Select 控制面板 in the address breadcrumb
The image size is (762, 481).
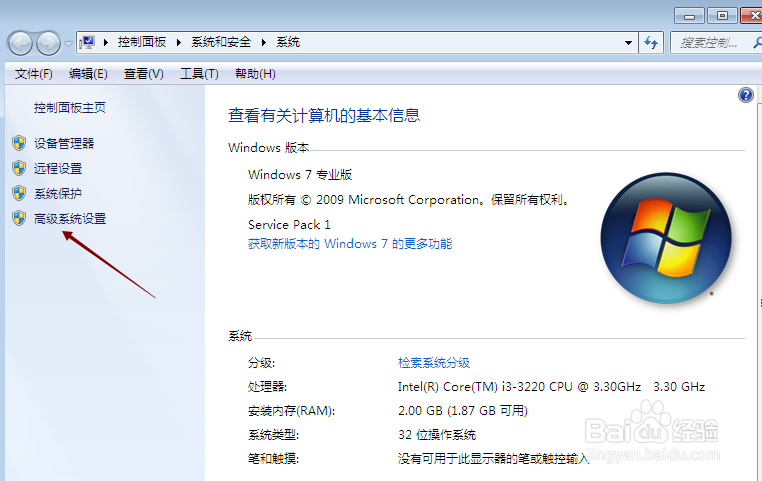142,42
